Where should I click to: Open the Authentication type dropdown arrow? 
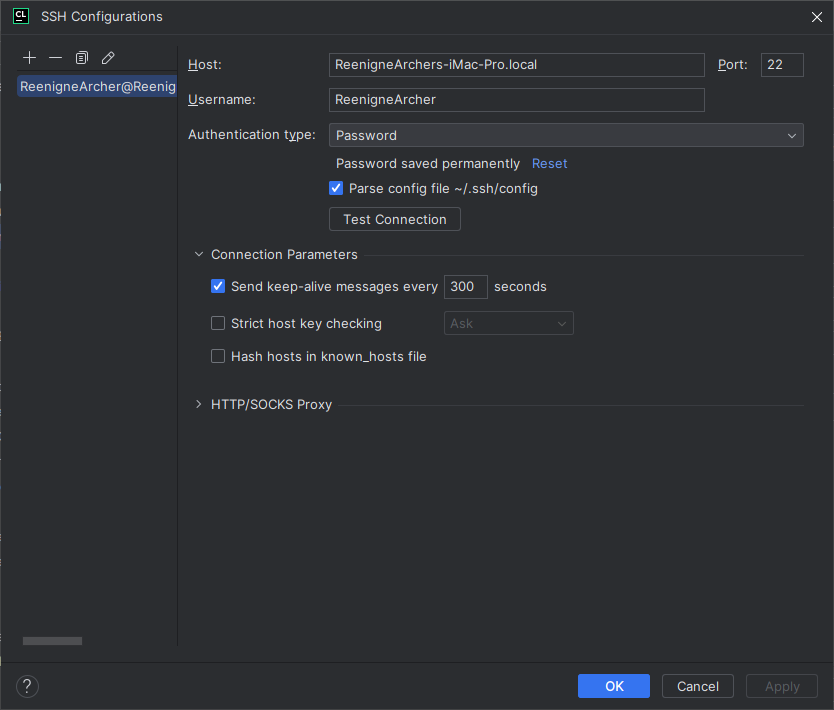tap(793, 134)
